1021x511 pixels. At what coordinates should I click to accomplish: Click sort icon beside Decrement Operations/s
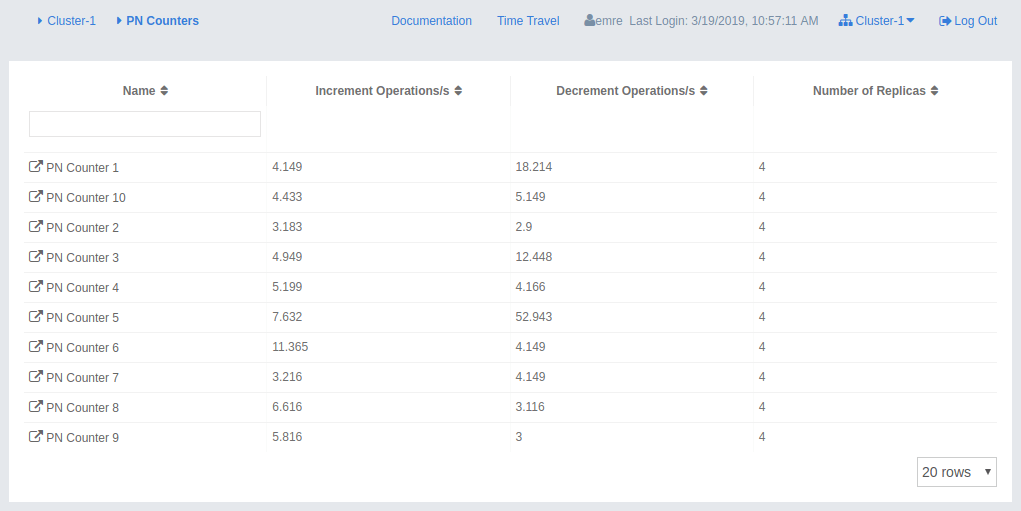pos(704,91)
